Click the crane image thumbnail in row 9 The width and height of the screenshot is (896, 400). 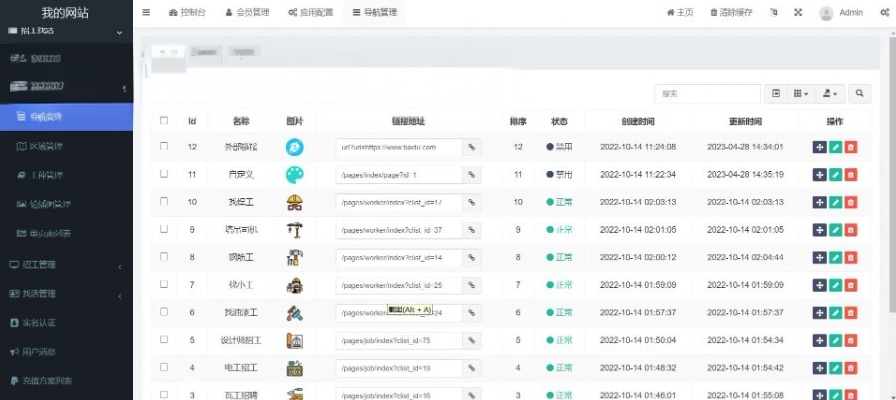pos(295,230)
